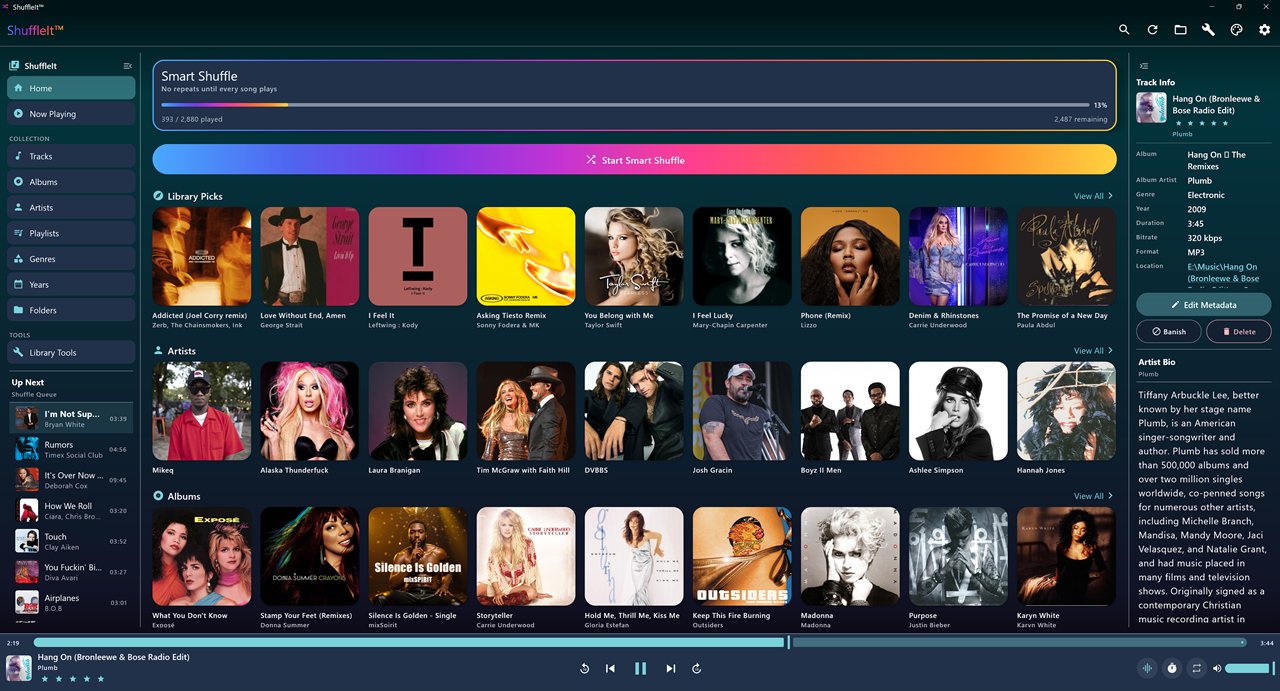Screen dimensions: 1280x691
Task: Click the Delete track button
Action: (1239, 331)
